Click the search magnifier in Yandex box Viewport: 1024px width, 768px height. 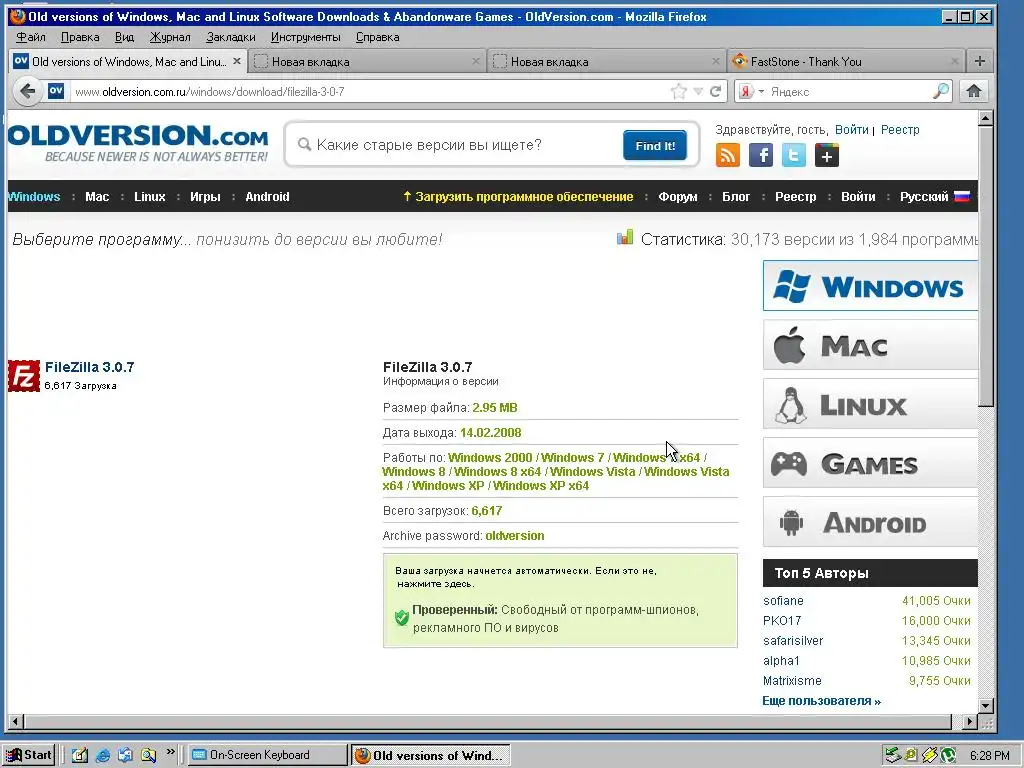click(x=940, y=91)
